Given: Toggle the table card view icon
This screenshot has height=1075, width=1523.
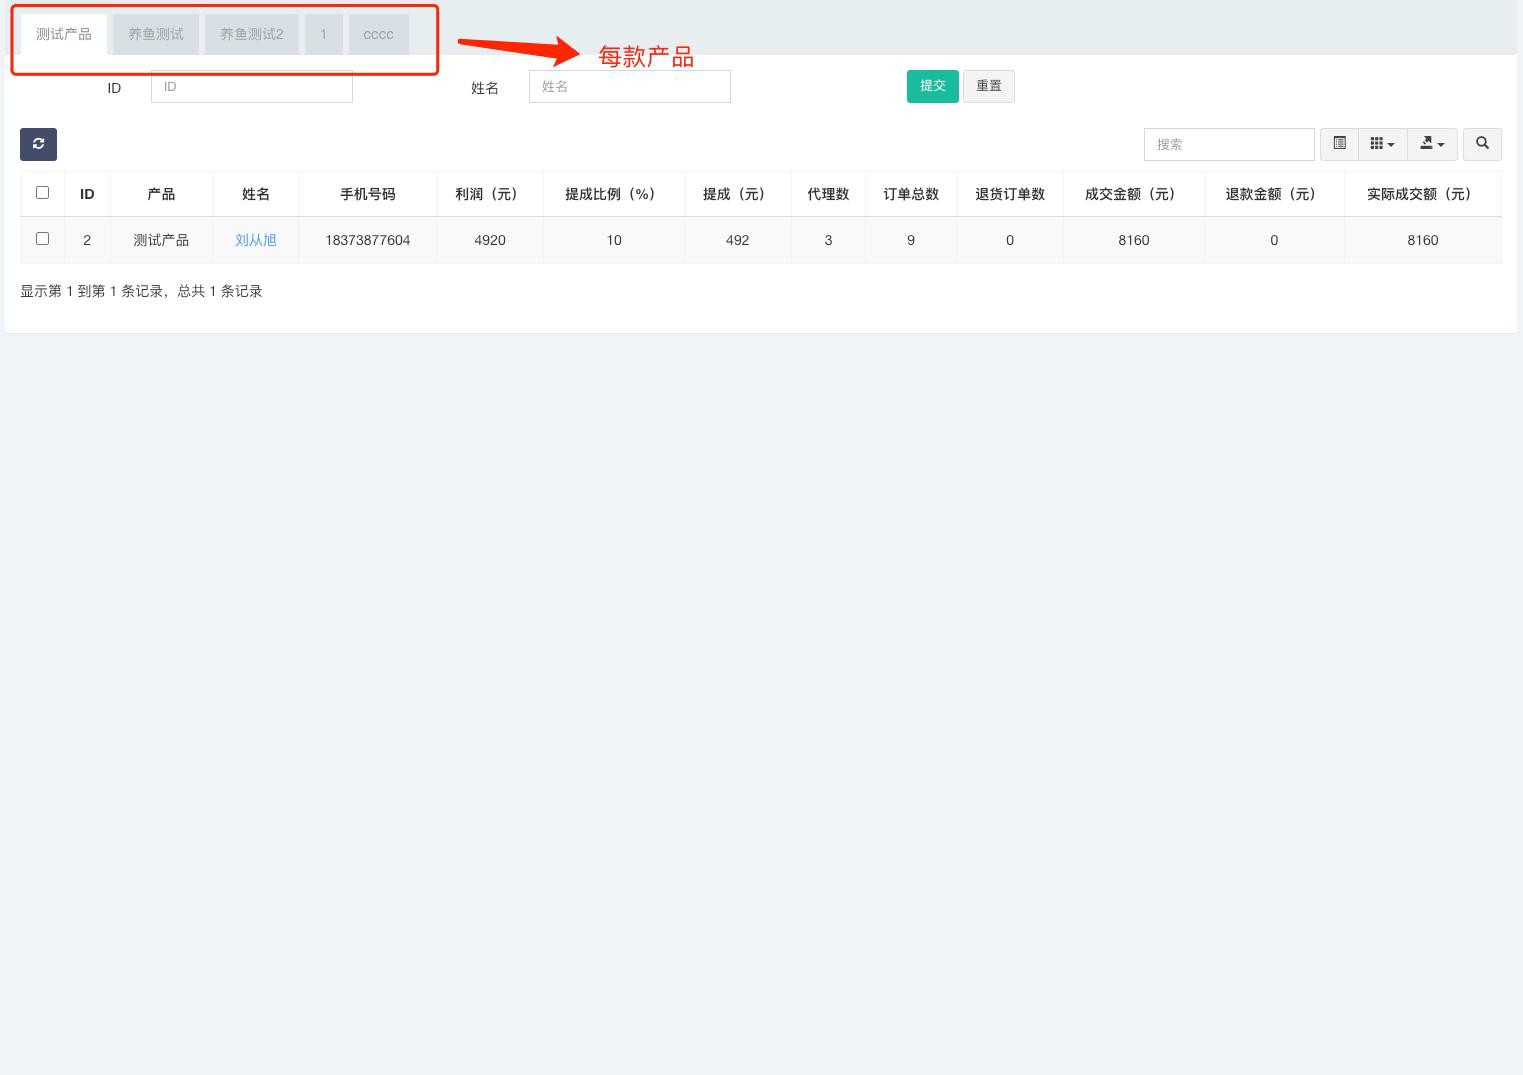Looking at the screenshot, I should tap(1339, 144).
